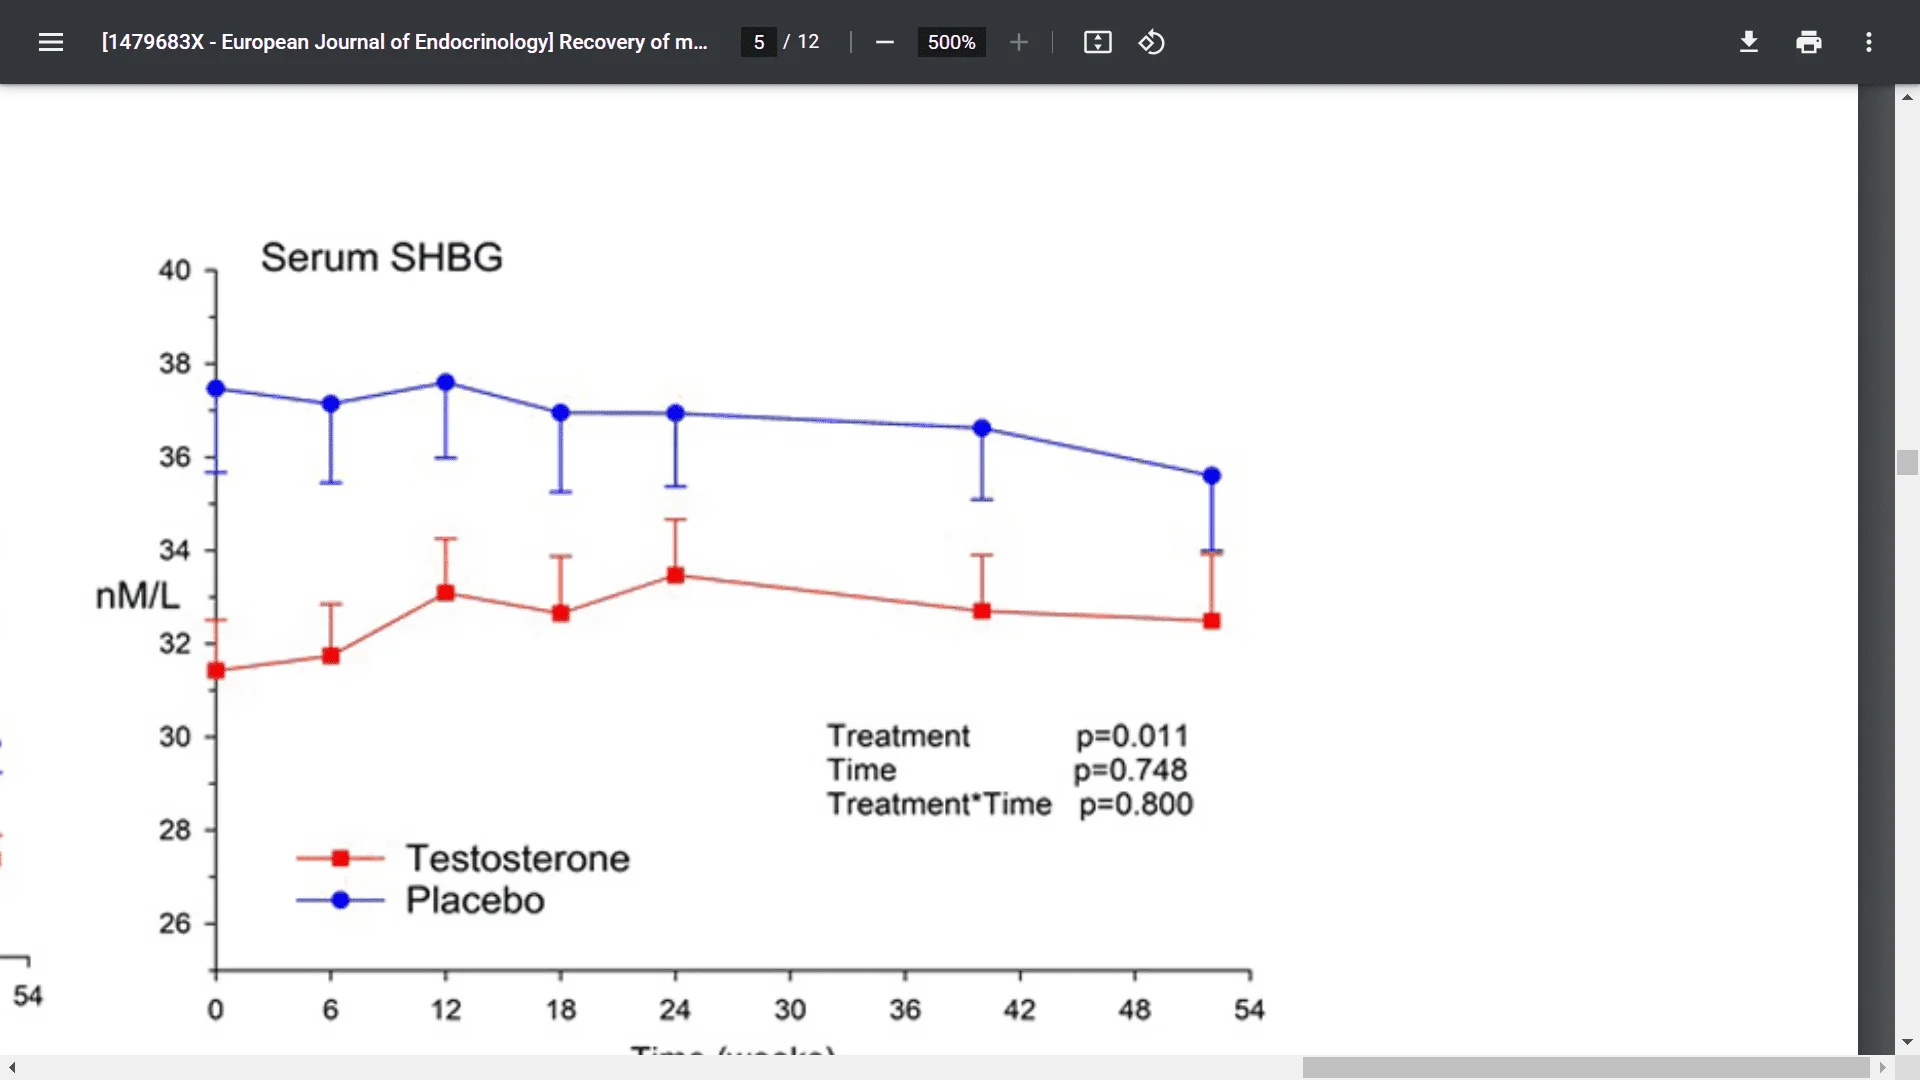Image resolution: width=1920 pixels, height=1080 pixels.
Task: Click the '/ 12' total pages text
Action: coord(801,42)
